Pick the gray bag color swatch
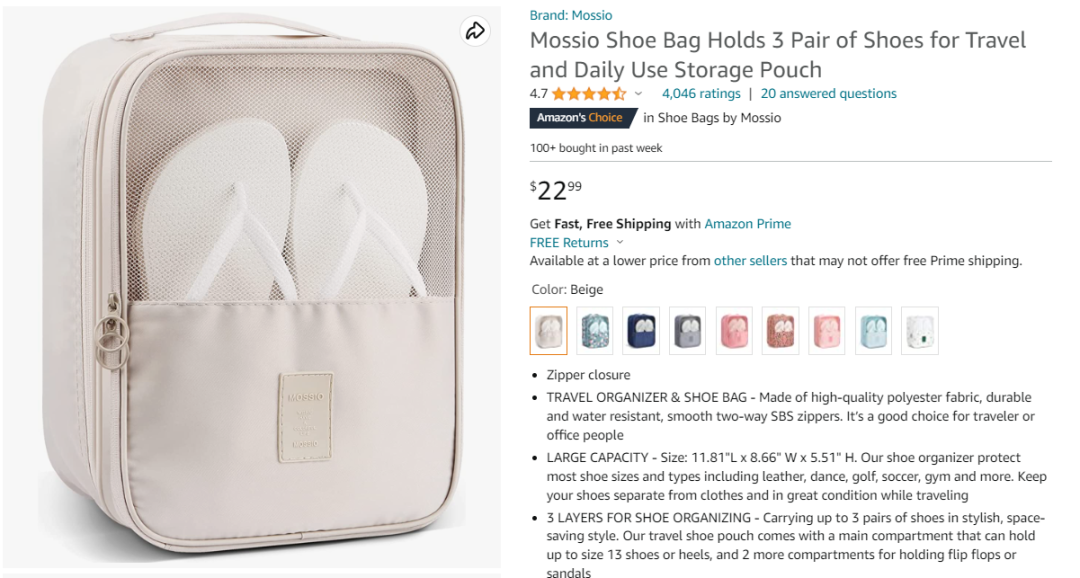This screenshot has height=578, width=1080. click(x=688, y=331)
